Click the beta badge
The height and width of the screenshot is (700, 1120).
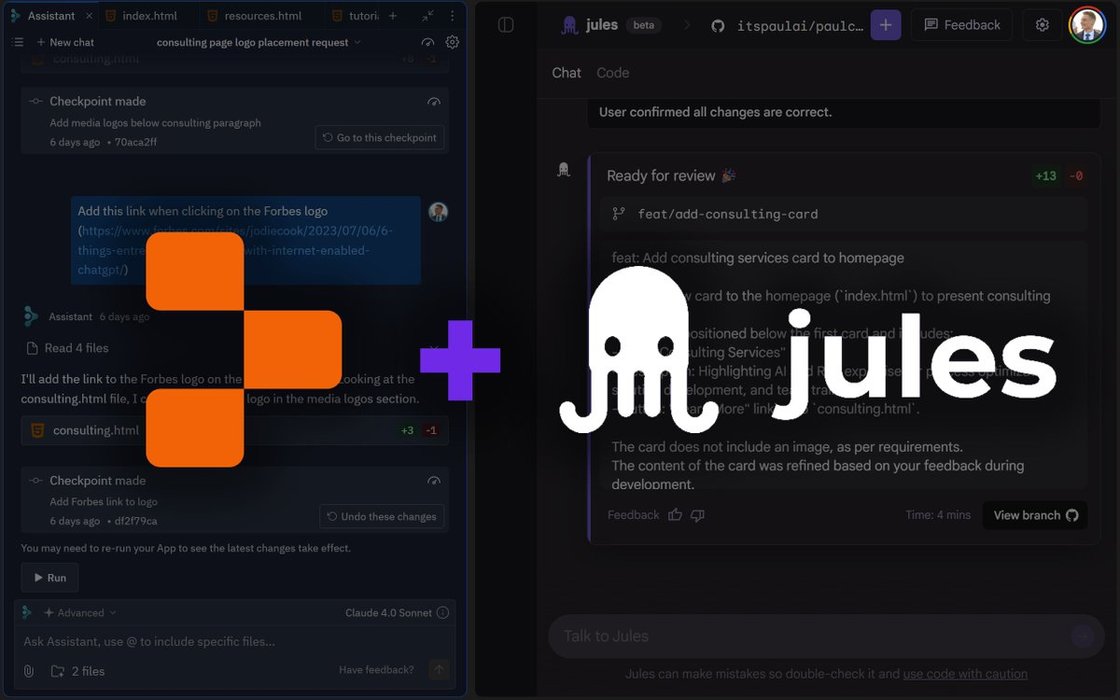click(x=644, y=25)
